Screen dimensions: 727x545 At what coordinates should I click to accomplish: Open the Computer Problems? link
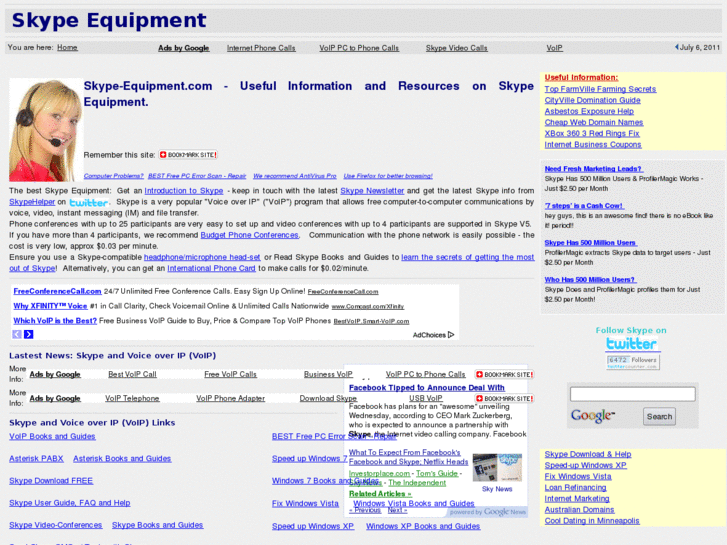114,176
